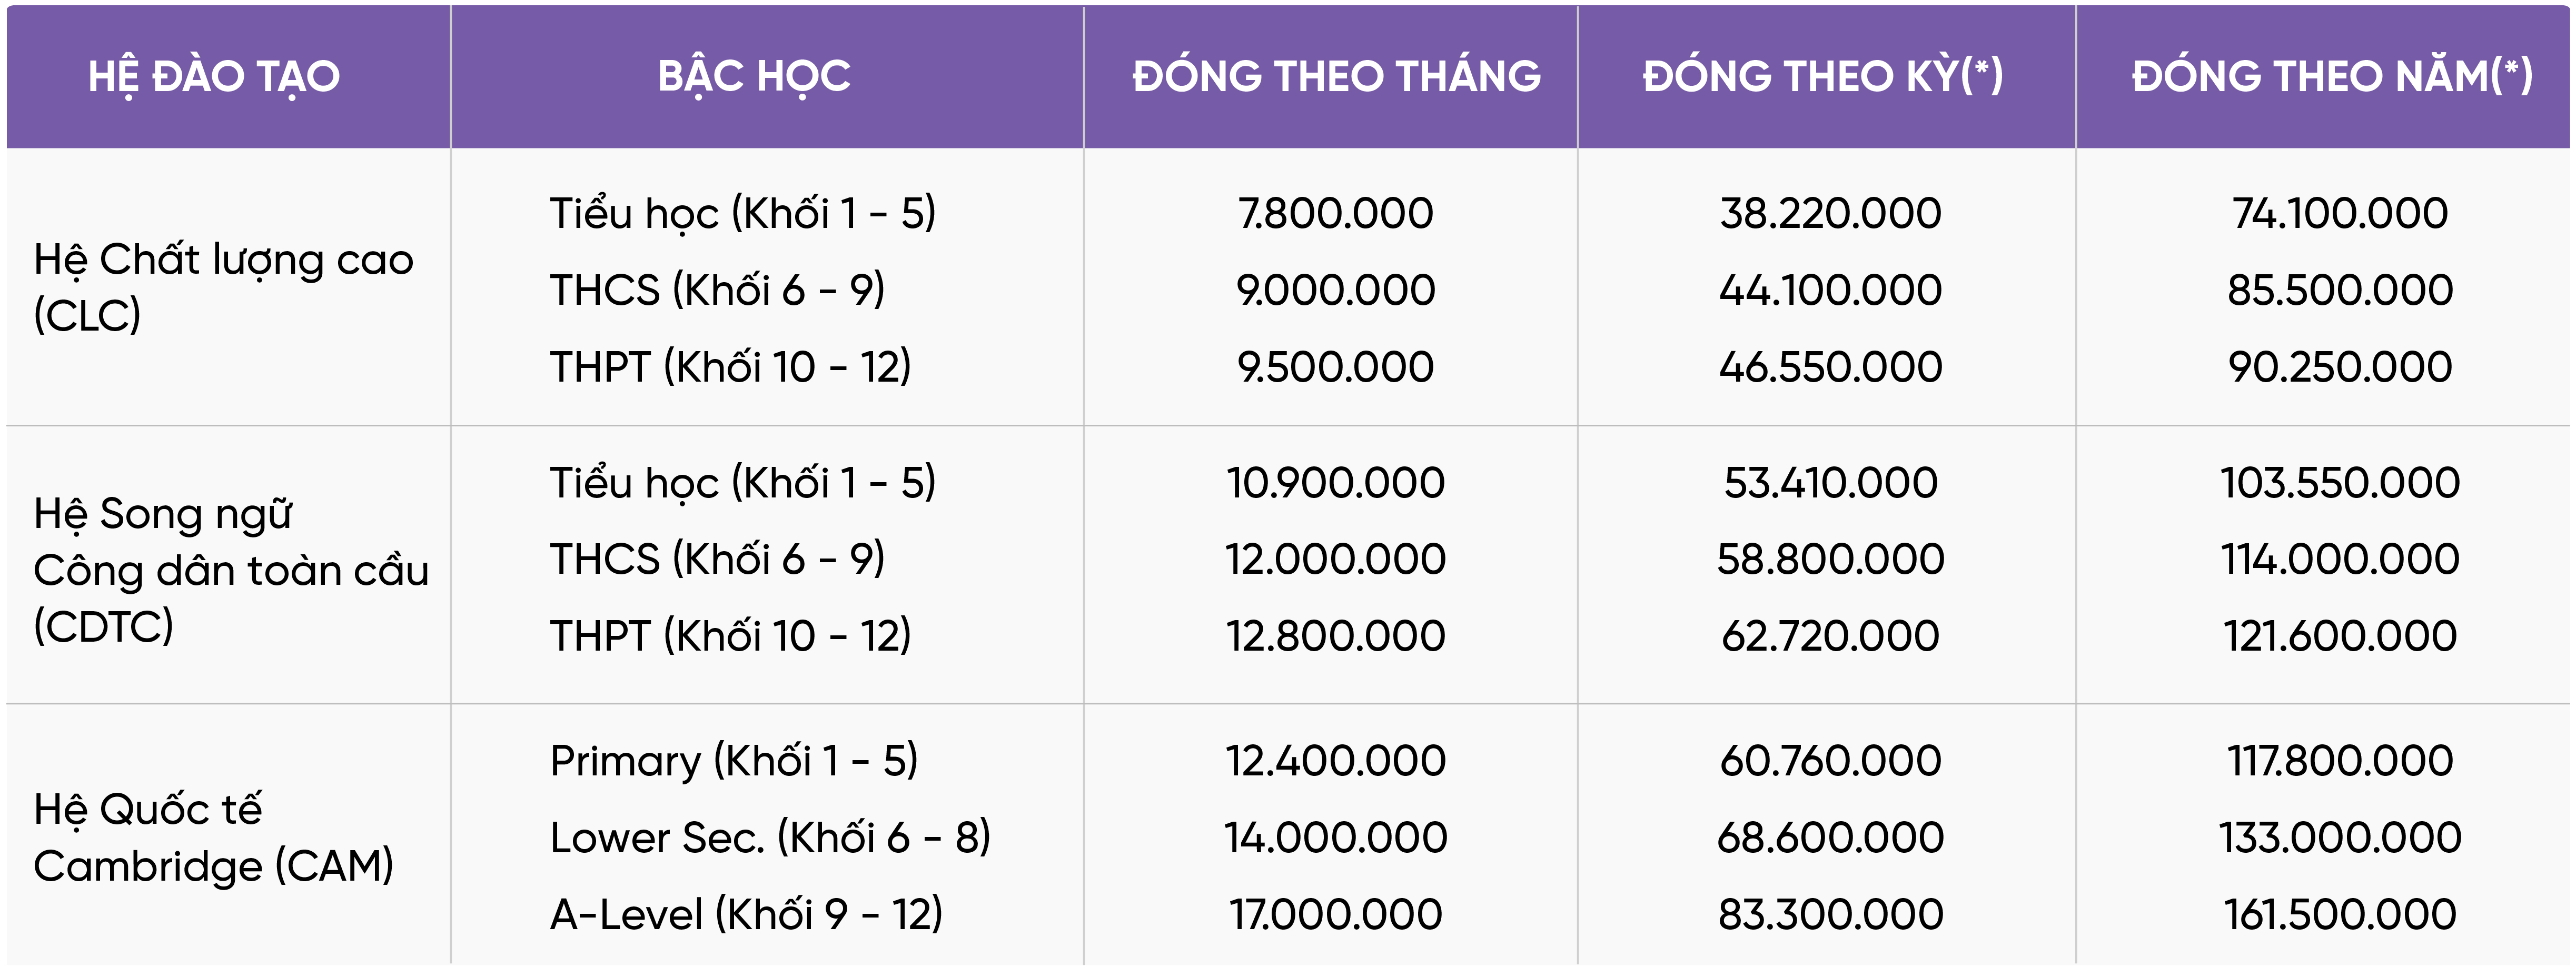Select the "Hệ Quốc tế Cambridge (CAM)" cell
The height and width of the screenshot is (977, 2576).
[x=214, y=837]
